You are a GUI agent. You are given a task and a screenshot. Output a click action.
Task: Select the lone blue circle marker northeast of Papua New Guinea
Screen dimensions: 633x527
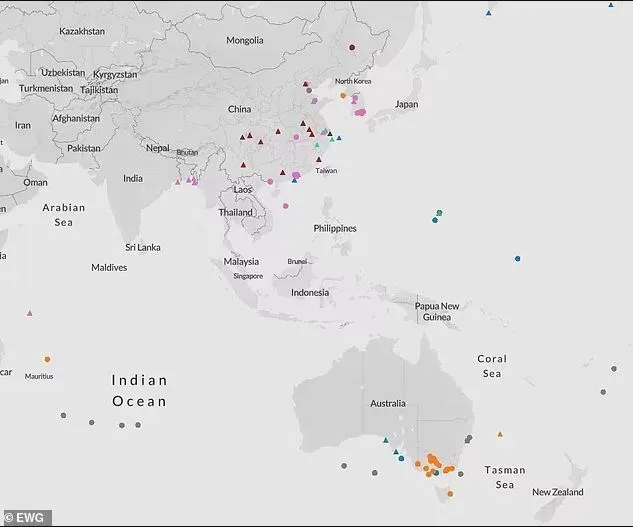pyautogui.click(x=518, y=258)
